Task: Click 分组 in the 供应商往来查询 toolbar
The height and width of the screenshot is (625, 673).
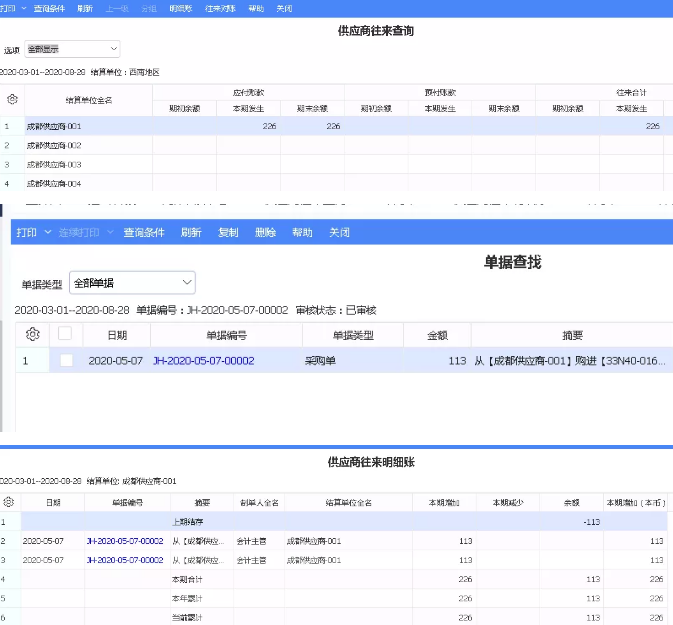Action: [x=149, y=8]
